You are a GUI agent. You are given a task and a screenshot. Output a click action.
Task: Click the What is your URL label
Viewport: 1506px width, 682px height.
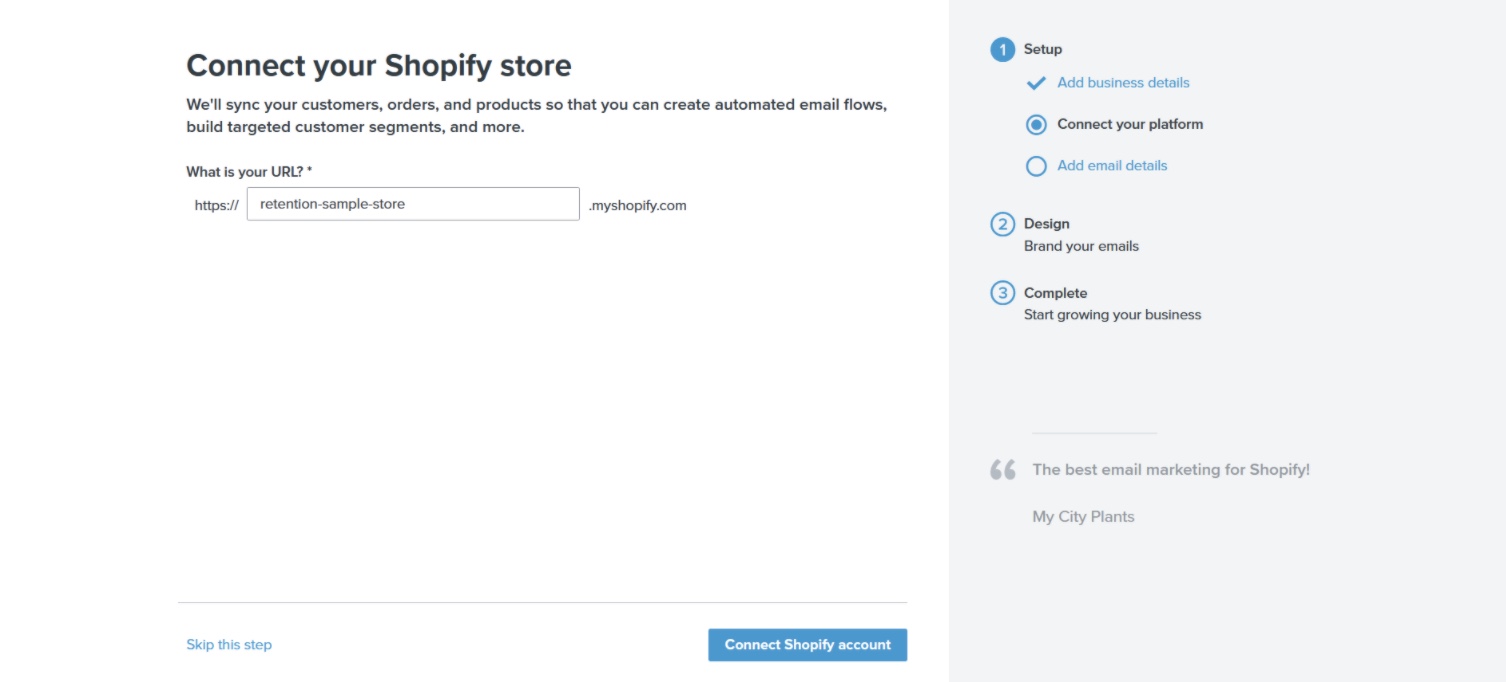(249, 172)
